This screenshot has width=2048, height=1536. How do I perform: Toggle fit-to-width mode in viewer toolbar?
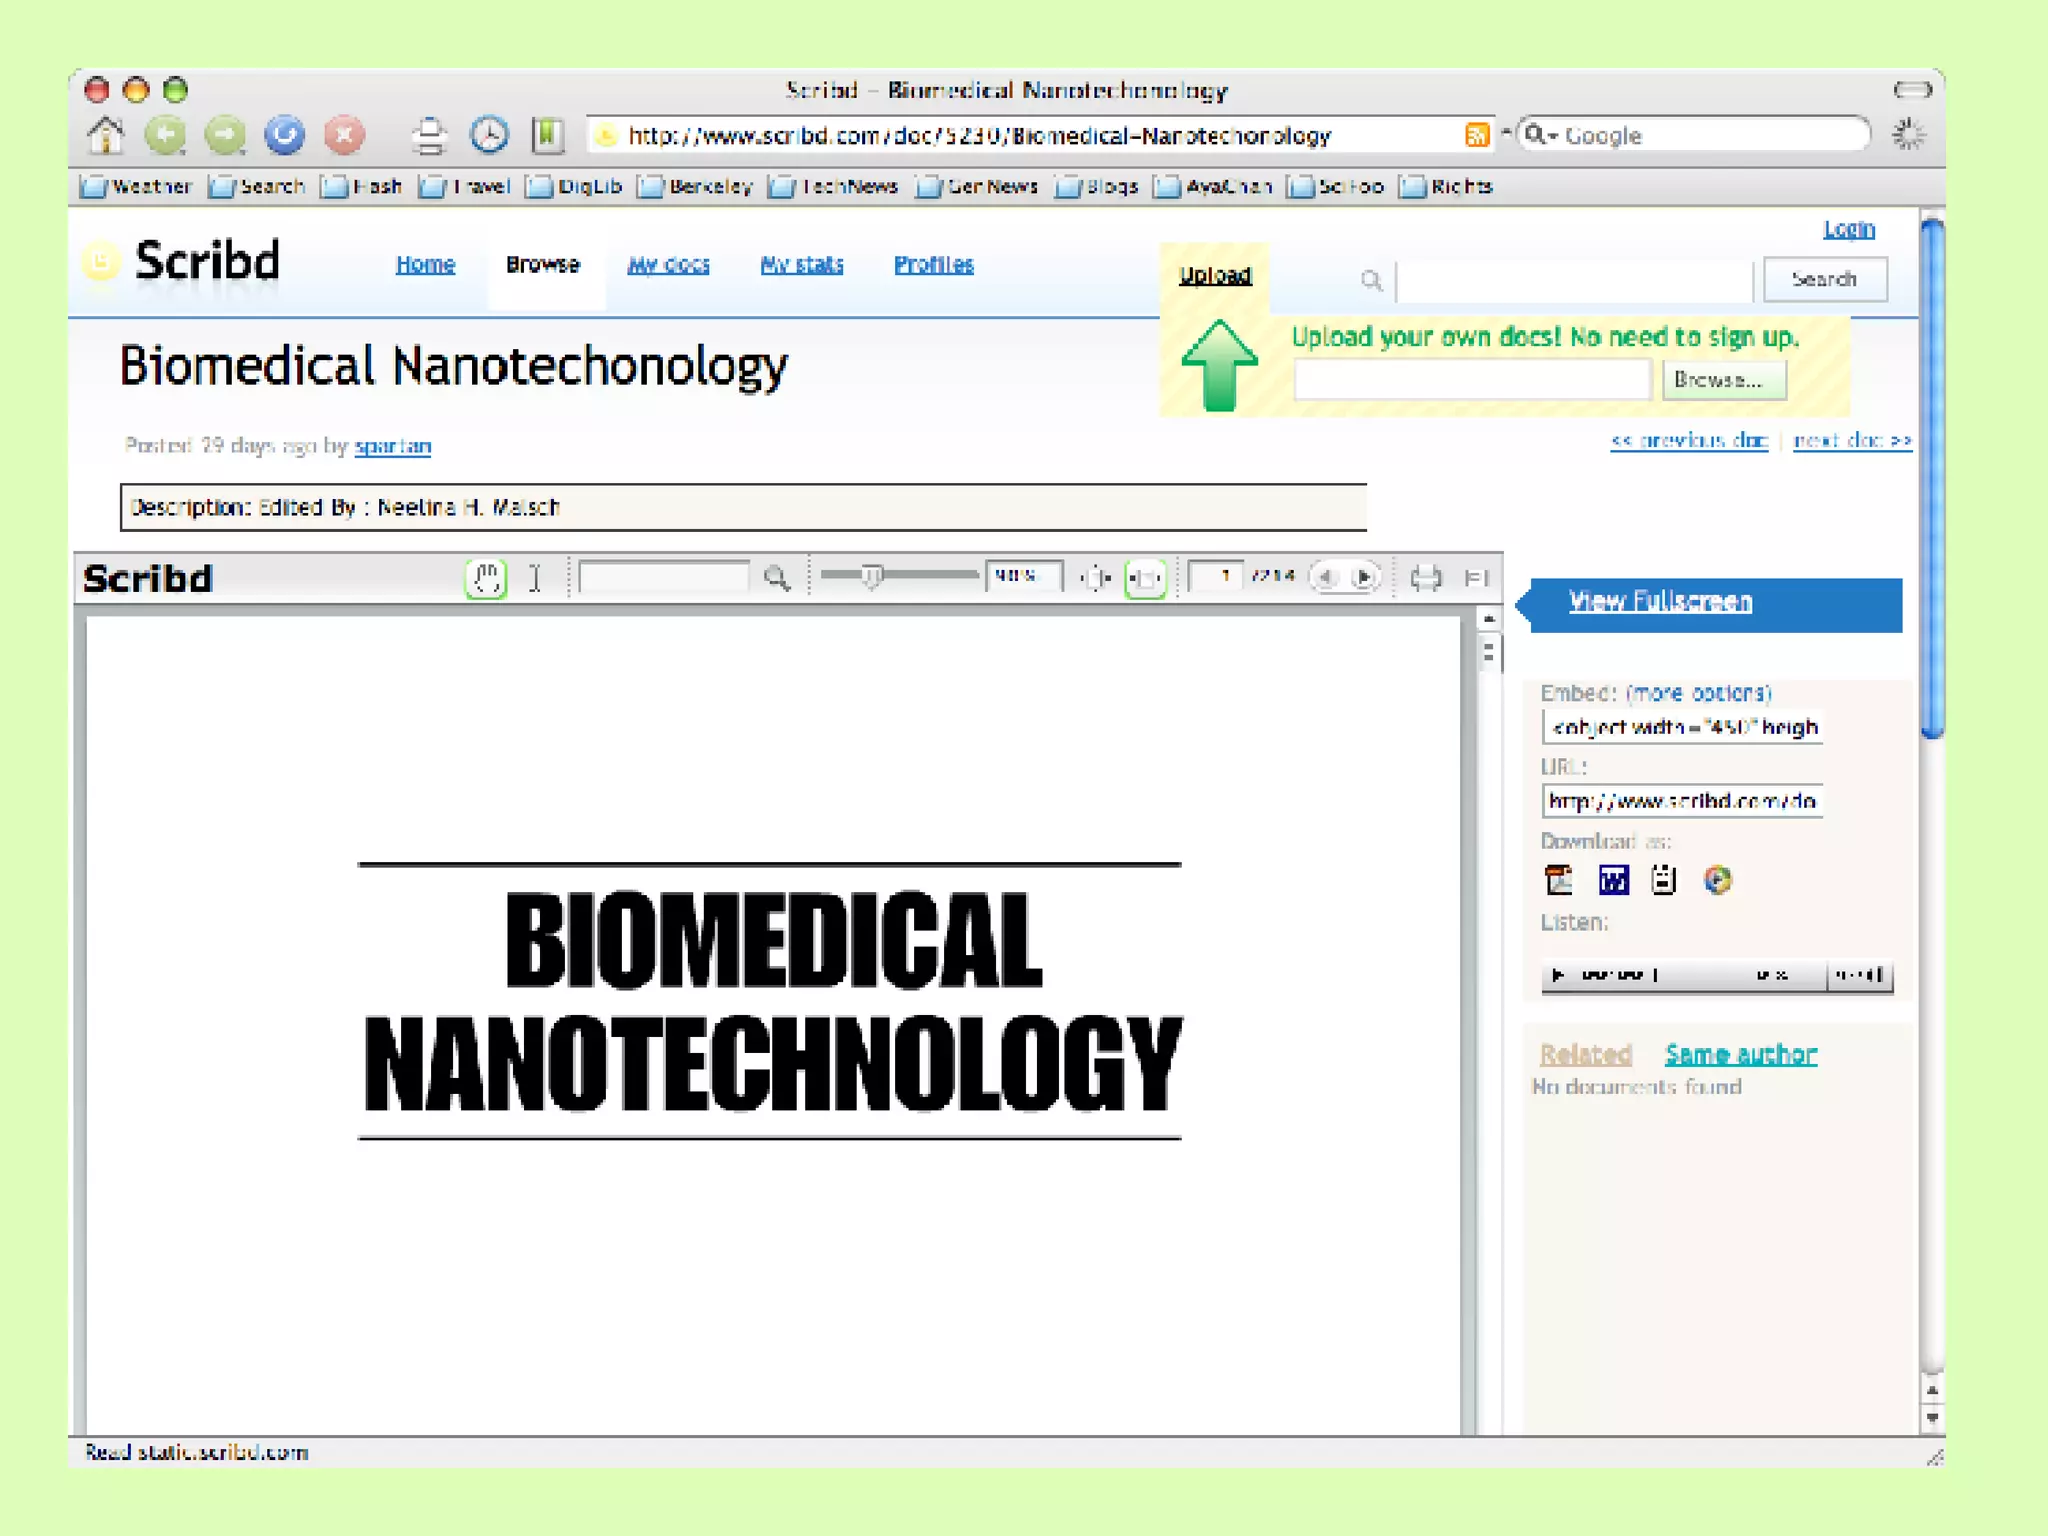pos(1145,578)
